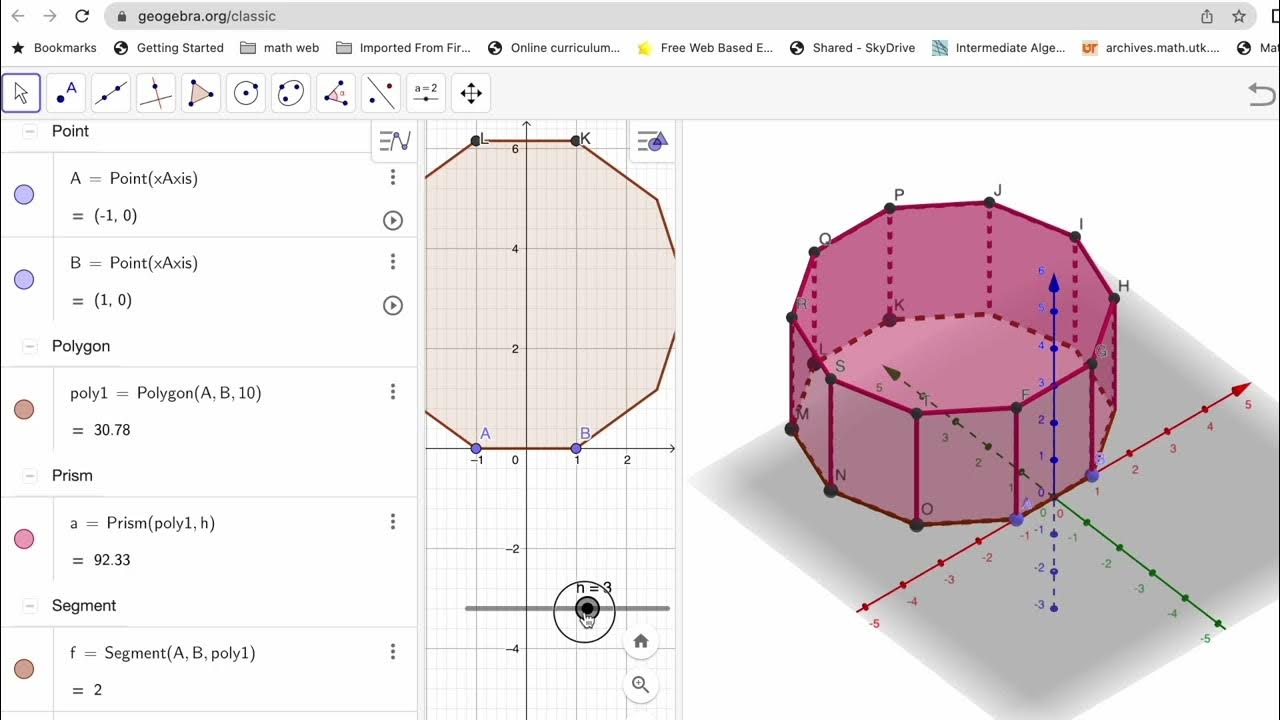Screen dimensions: 1280x720
Task: Open the options menu for segment f
Action: coord(393,652)
